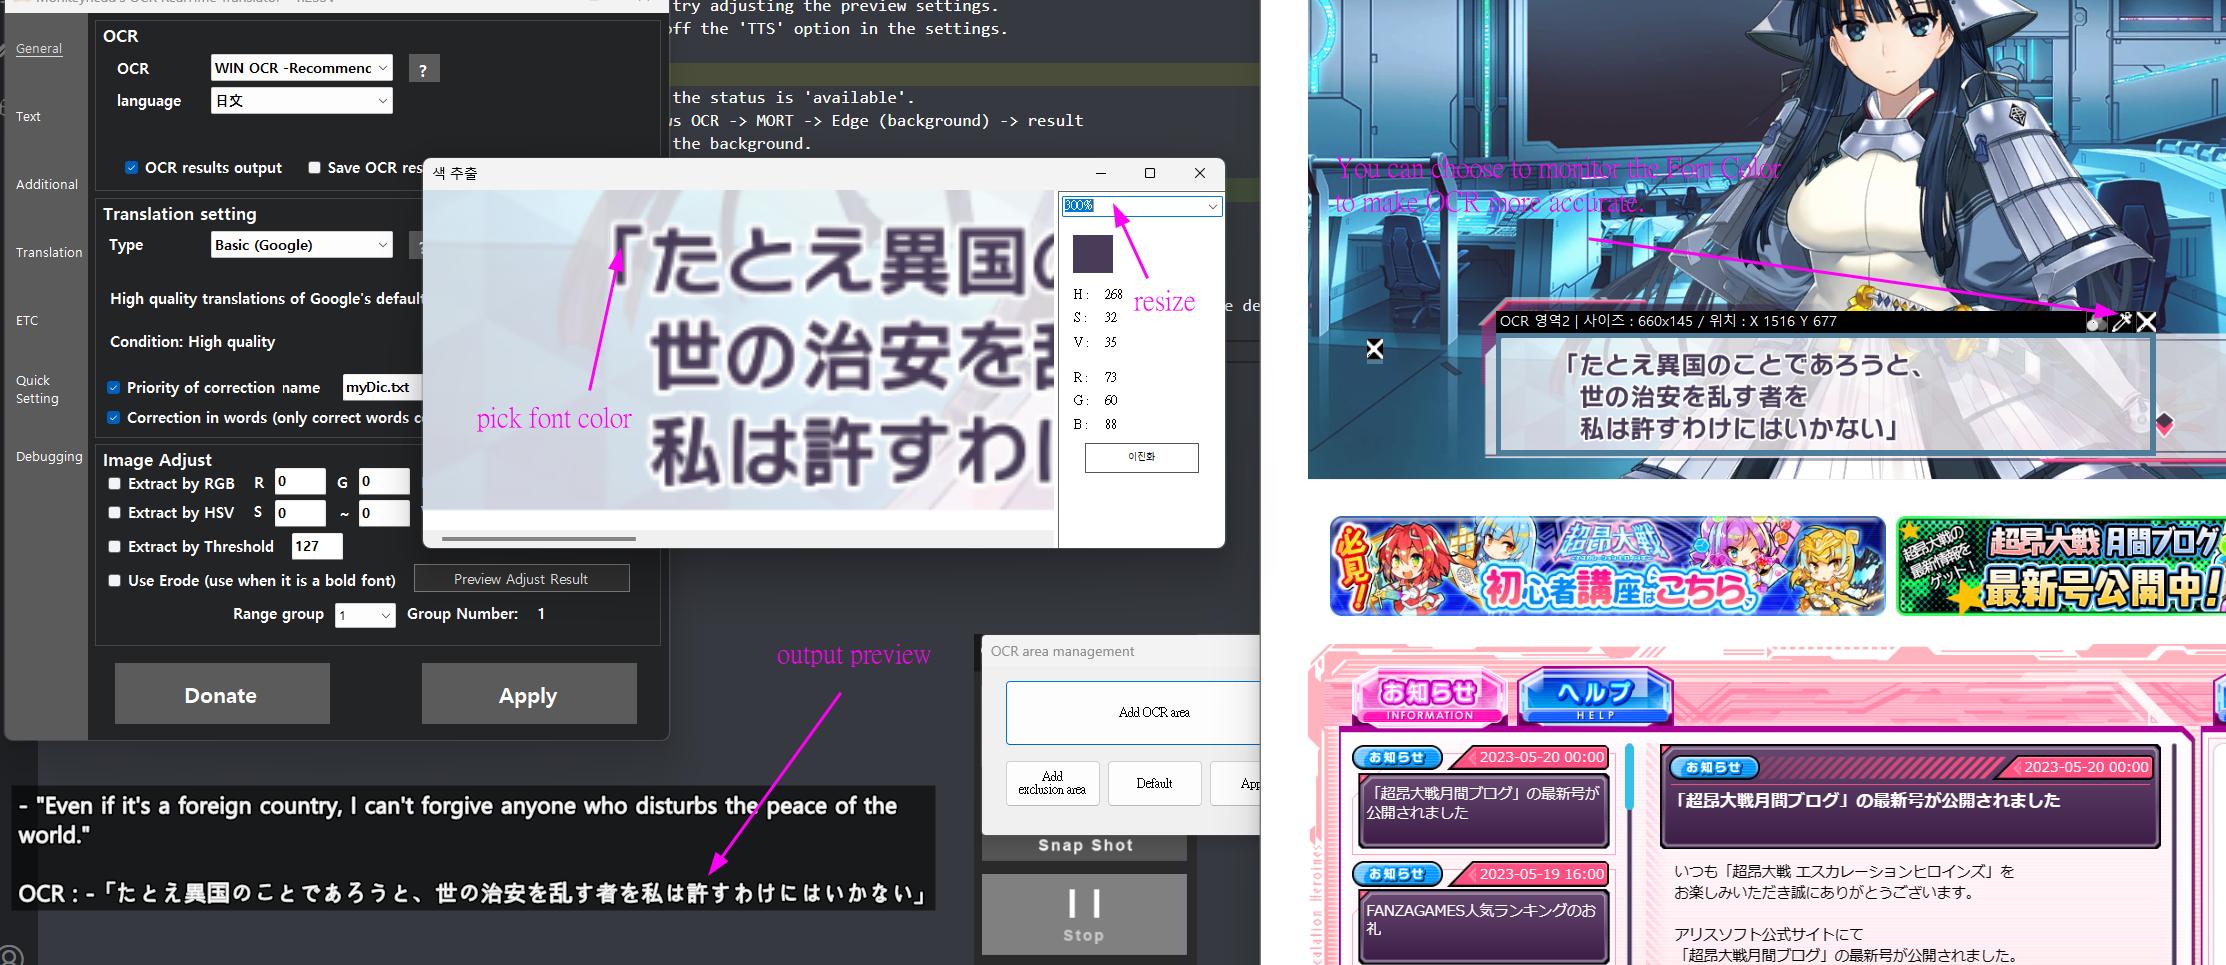Select the Debugging tab

coord(48,456)
